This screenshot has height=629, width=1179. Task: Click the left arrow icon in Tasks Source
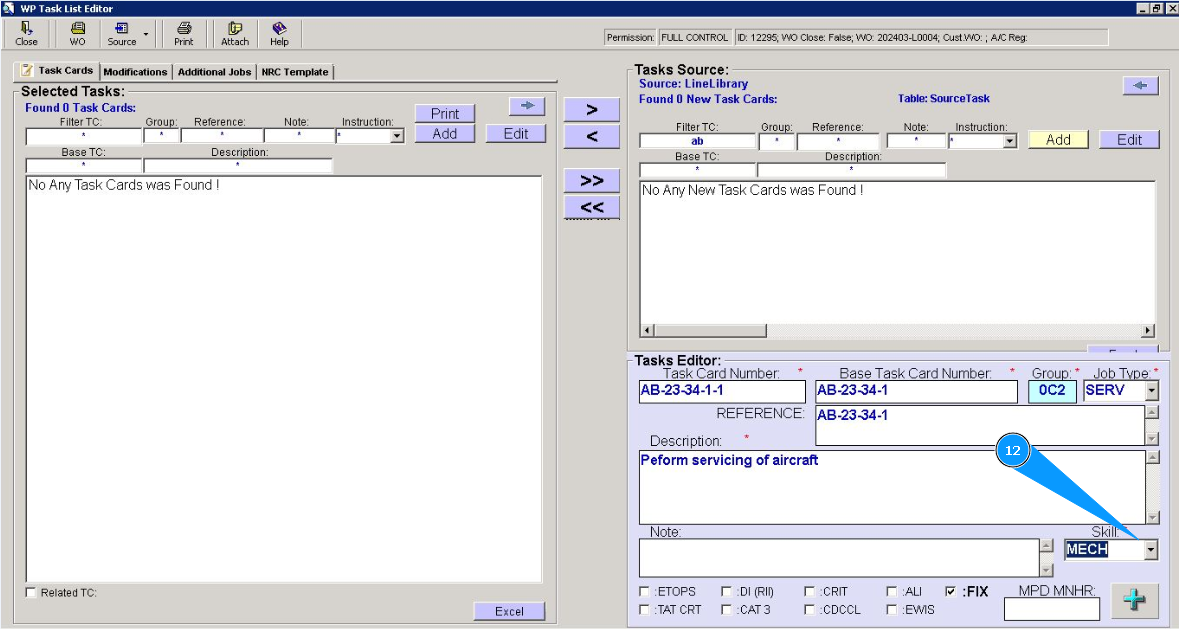[x=1140, y=86]
